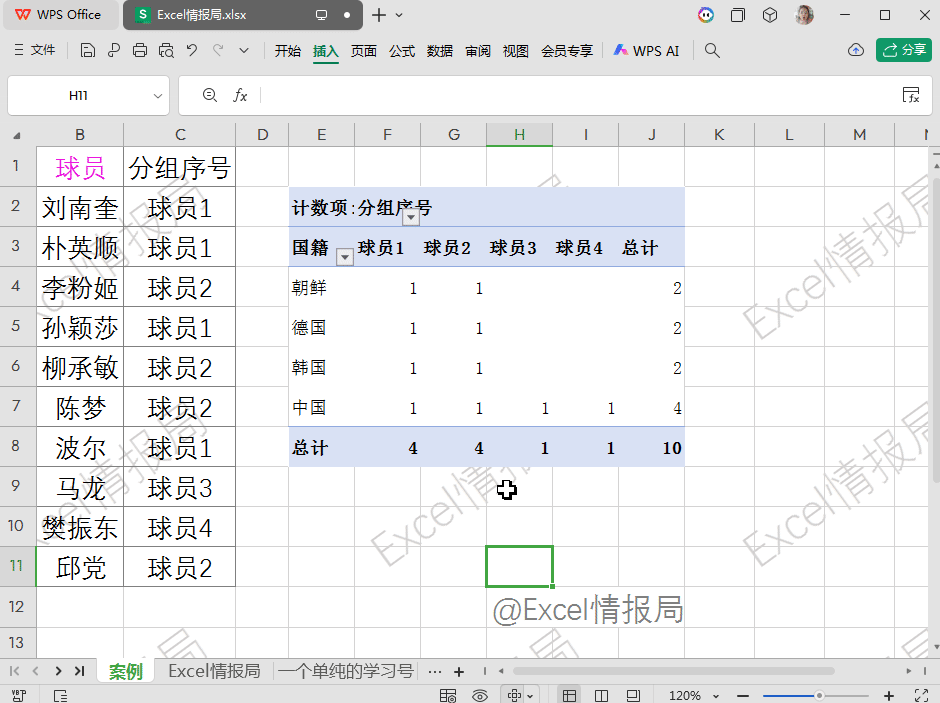Image resolution: width=940 pixels, height=703 pixels.
Task: Click the Name Box showing H11
Action: 78,96
